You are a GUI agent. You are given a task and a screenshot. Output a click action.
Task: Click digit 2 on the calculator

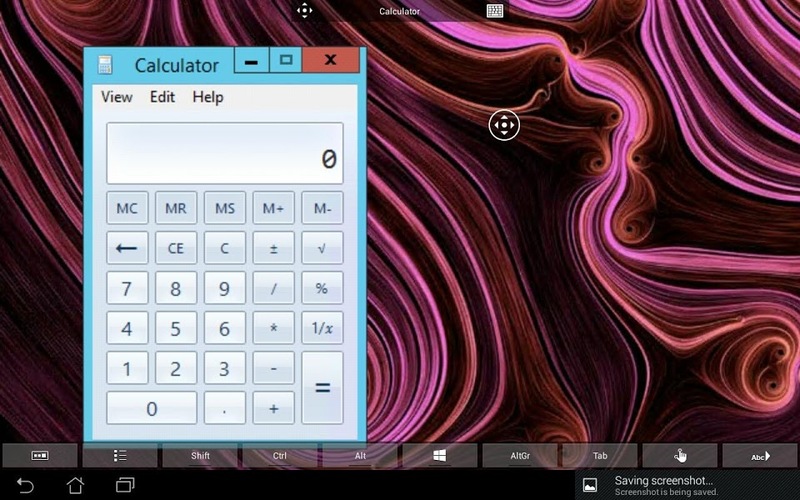point(176,368)
